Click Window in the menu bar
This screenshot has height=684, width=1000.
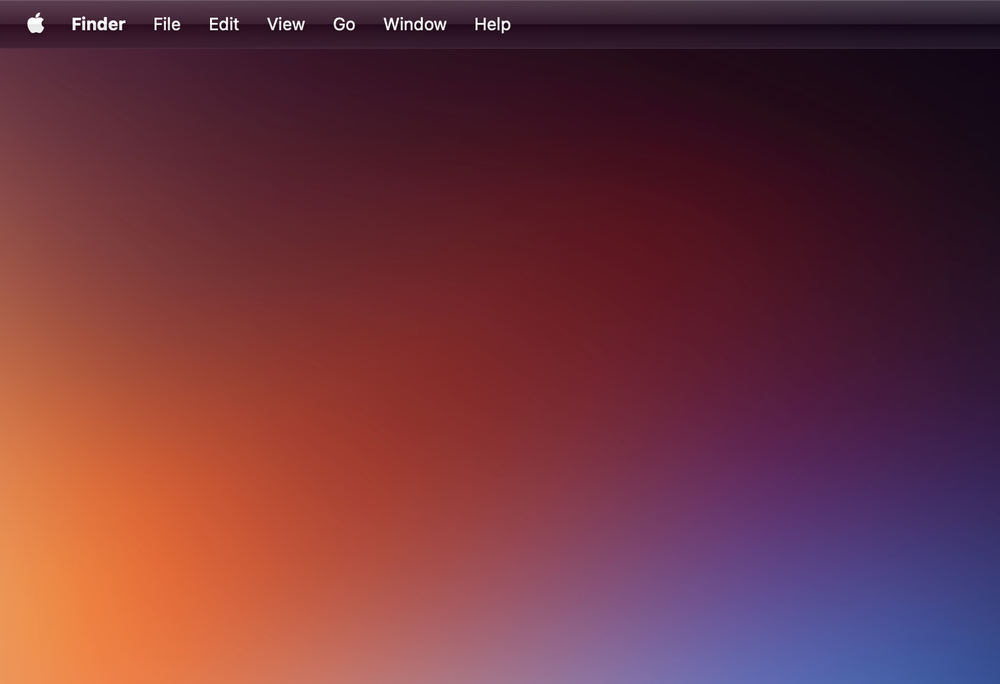pos(415,24)
